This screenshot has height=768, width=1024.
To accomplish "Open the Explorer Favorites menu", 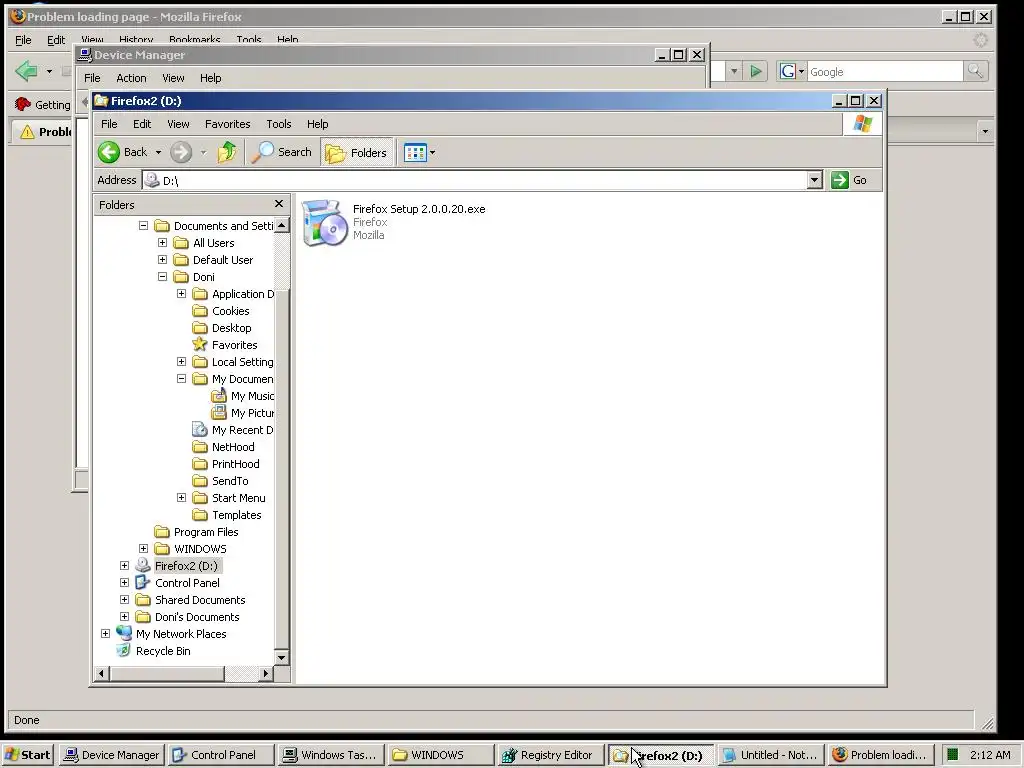I will click(227, 124).
